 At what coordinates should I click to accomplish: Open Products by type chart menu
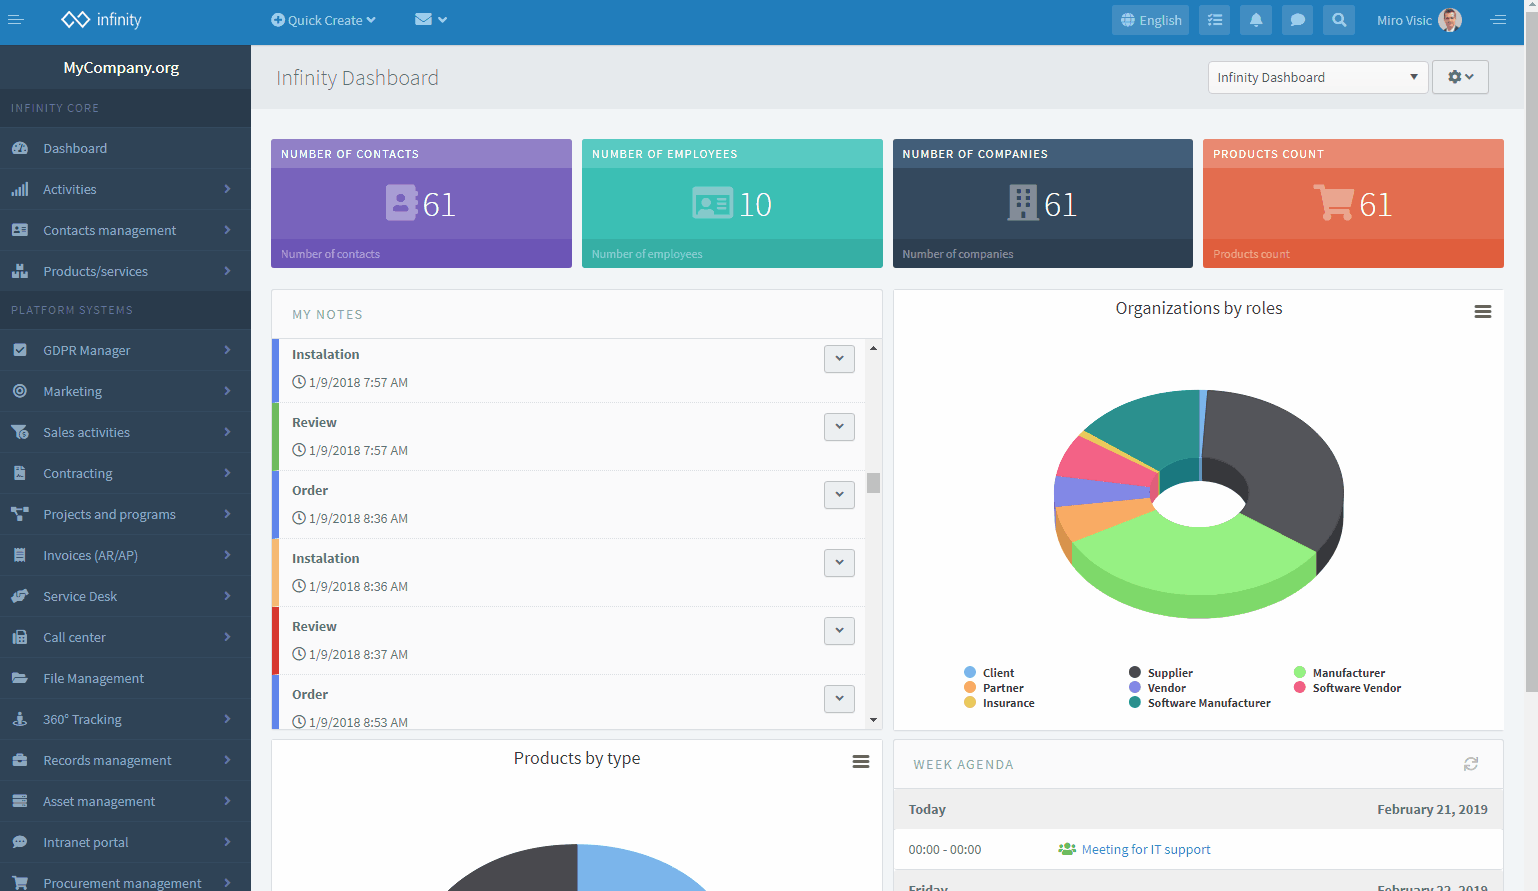pyautogui.click(x=861, y=762)
